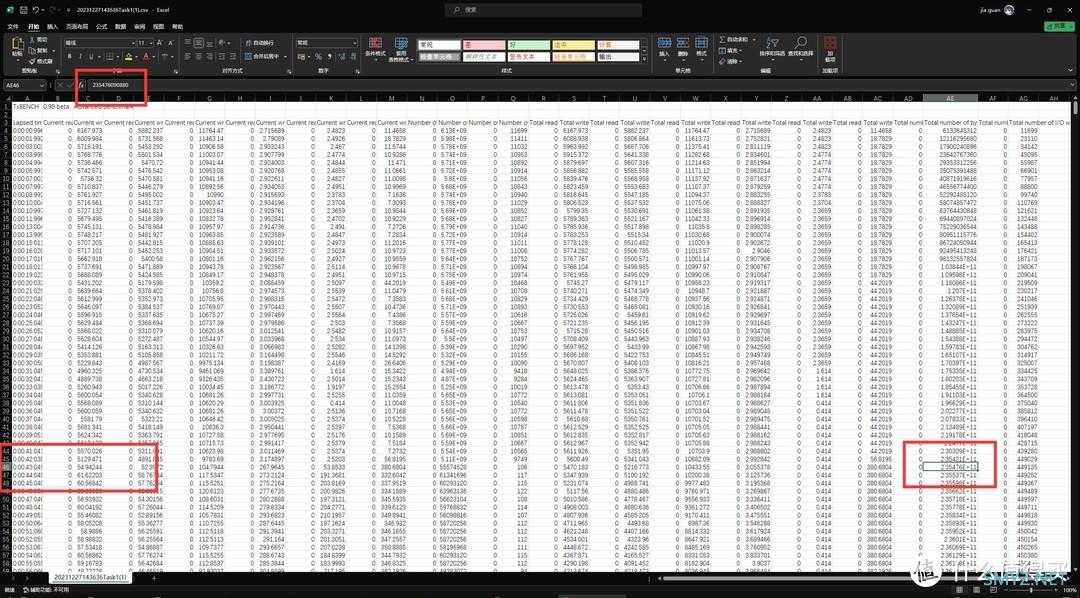This screenshot has width=1080, height=598.
Task: Switch to Page Layout view in status bar
Action: pos(976,590)
